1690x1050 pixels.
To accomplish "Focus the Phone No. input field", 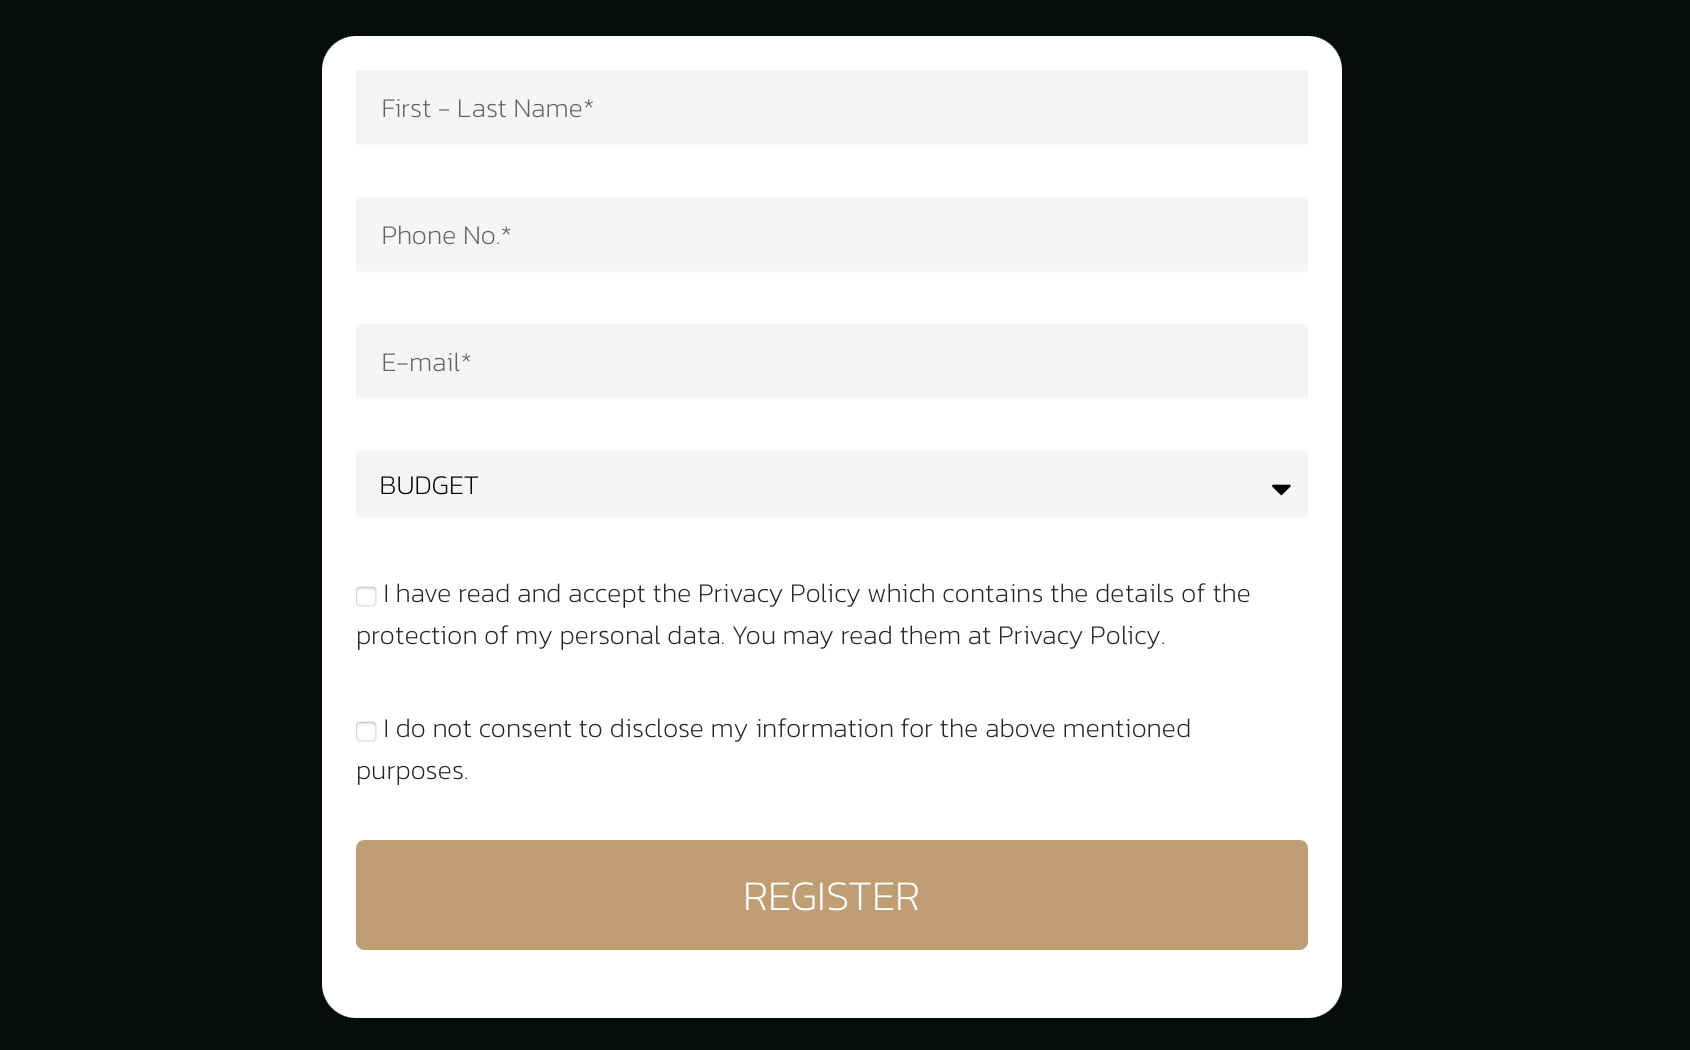I will point(832,234).
